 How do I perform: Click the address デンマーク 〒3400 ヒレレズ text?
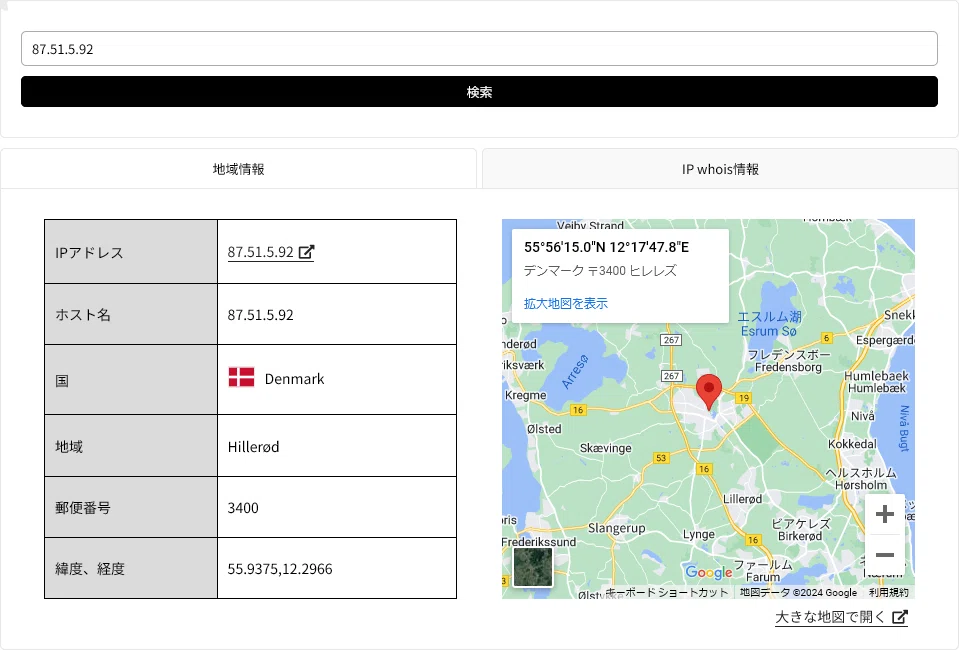(600, 271)
